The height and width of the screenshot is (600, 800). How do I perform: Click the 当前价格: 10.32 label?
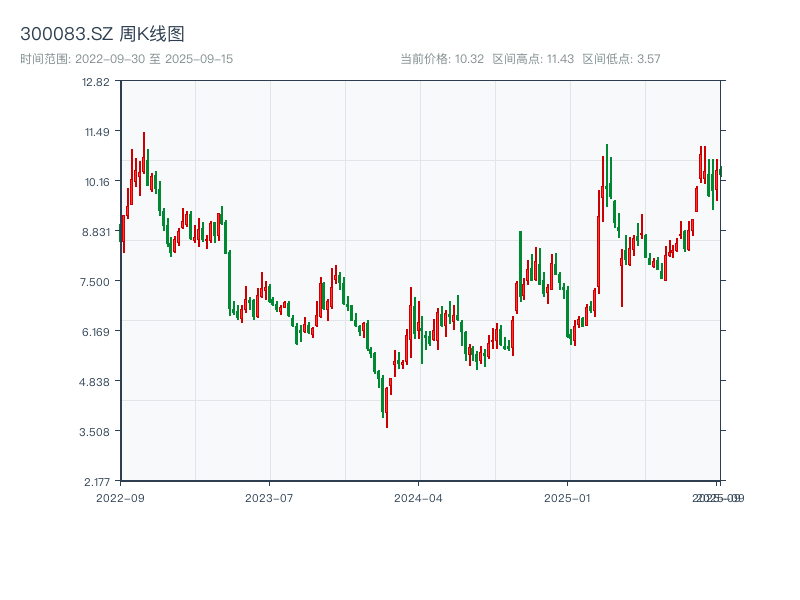click(442, 59)
